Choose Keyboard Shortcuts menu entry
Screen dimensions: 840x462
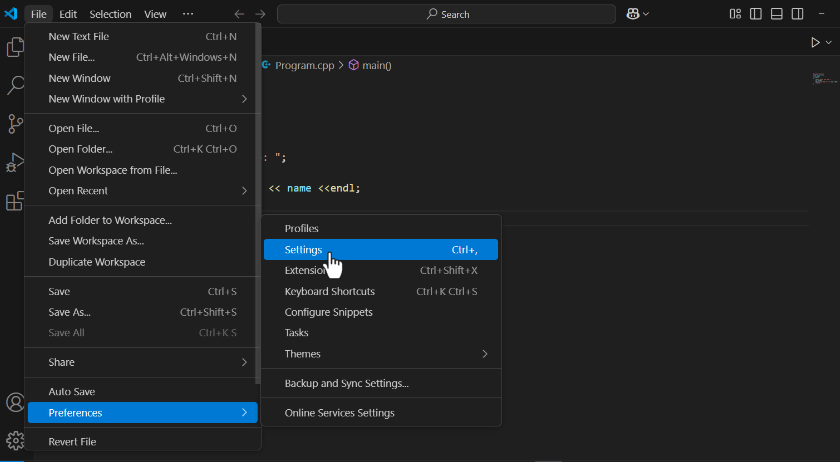(x=381, y=292)
